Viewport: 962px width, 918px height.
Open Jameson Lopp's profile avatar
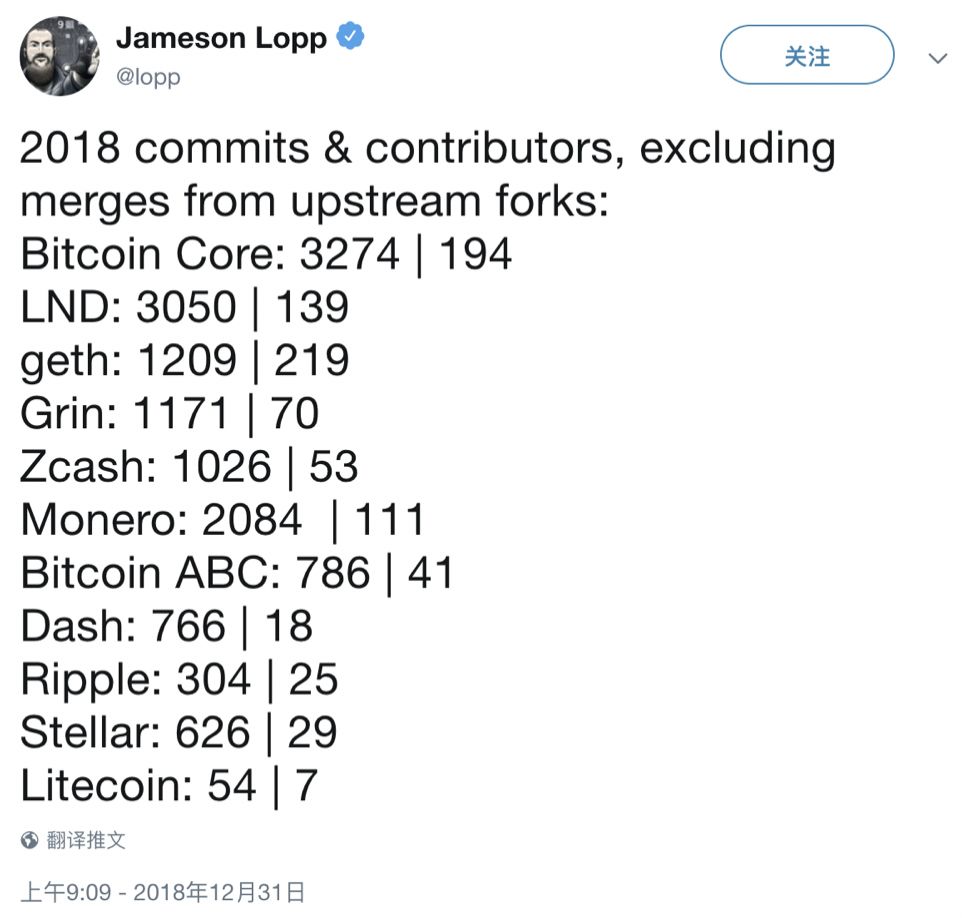[59, 56]
